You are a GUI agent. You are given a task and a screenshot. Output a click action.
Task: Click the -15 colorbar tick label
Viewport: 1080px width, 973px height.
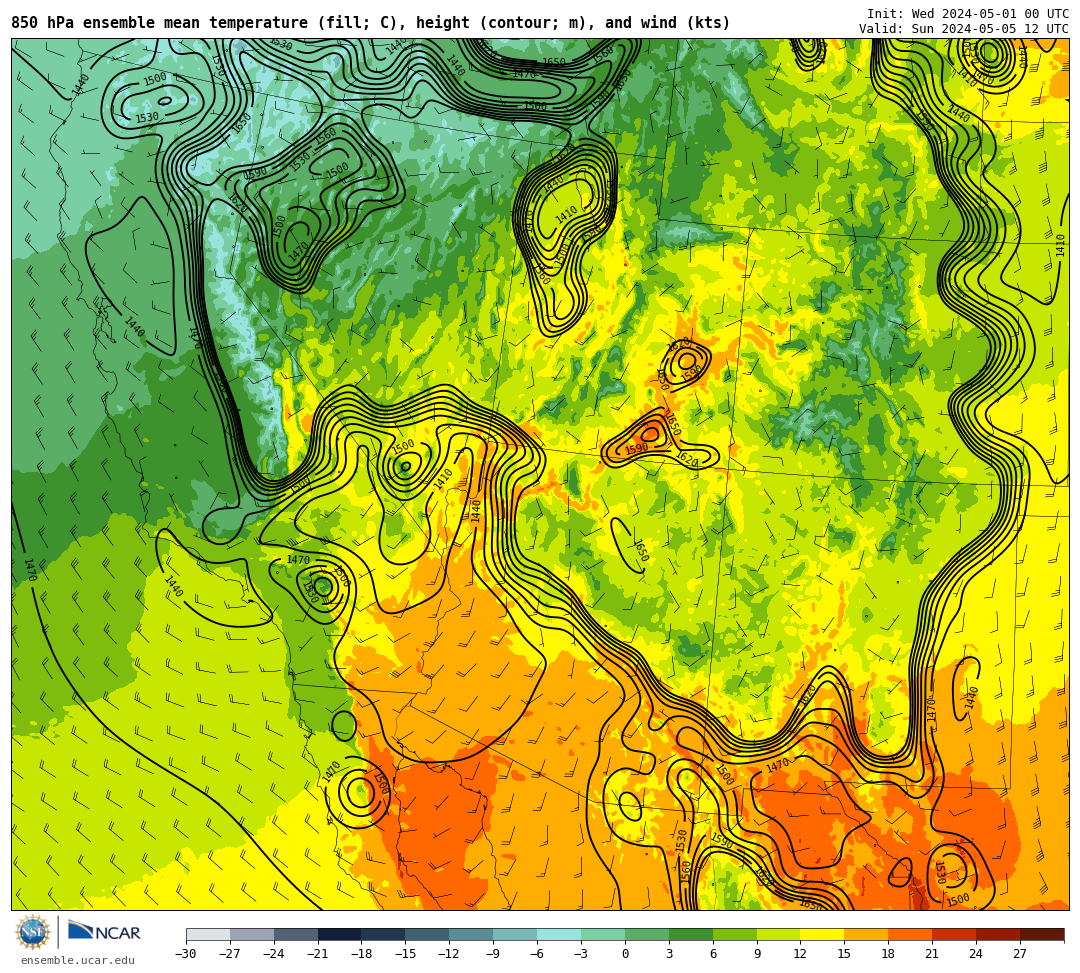click(x=406, y=954)
